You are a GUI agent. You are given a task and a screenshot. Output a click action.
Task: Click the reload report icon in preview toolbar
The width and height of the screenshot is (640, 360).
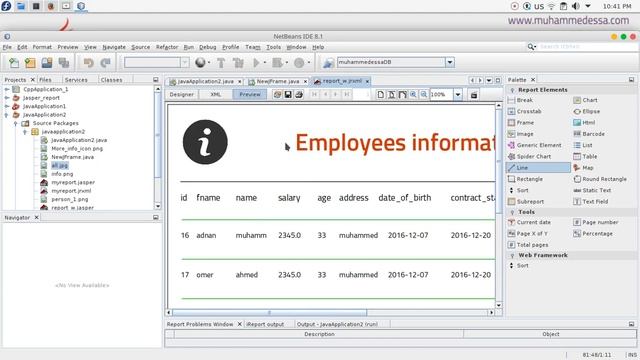point(277,95)
